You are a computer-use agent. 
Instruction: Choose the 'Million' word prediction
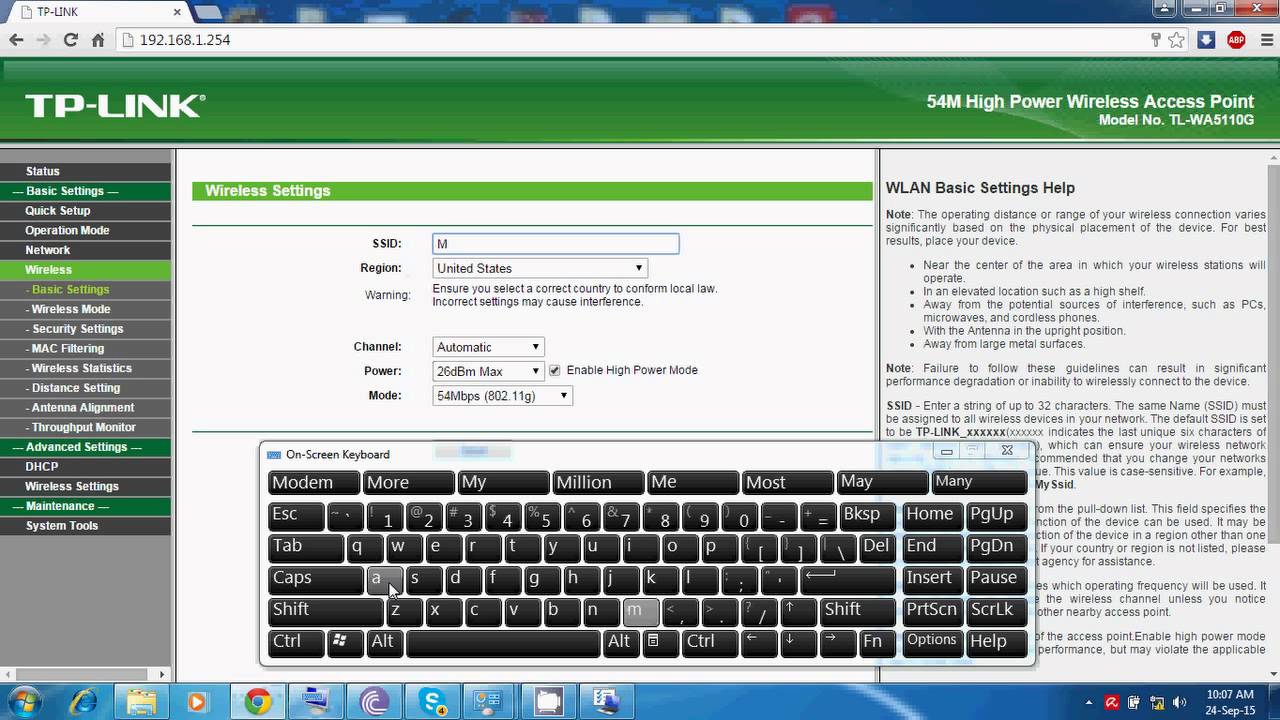coord(598,483)
